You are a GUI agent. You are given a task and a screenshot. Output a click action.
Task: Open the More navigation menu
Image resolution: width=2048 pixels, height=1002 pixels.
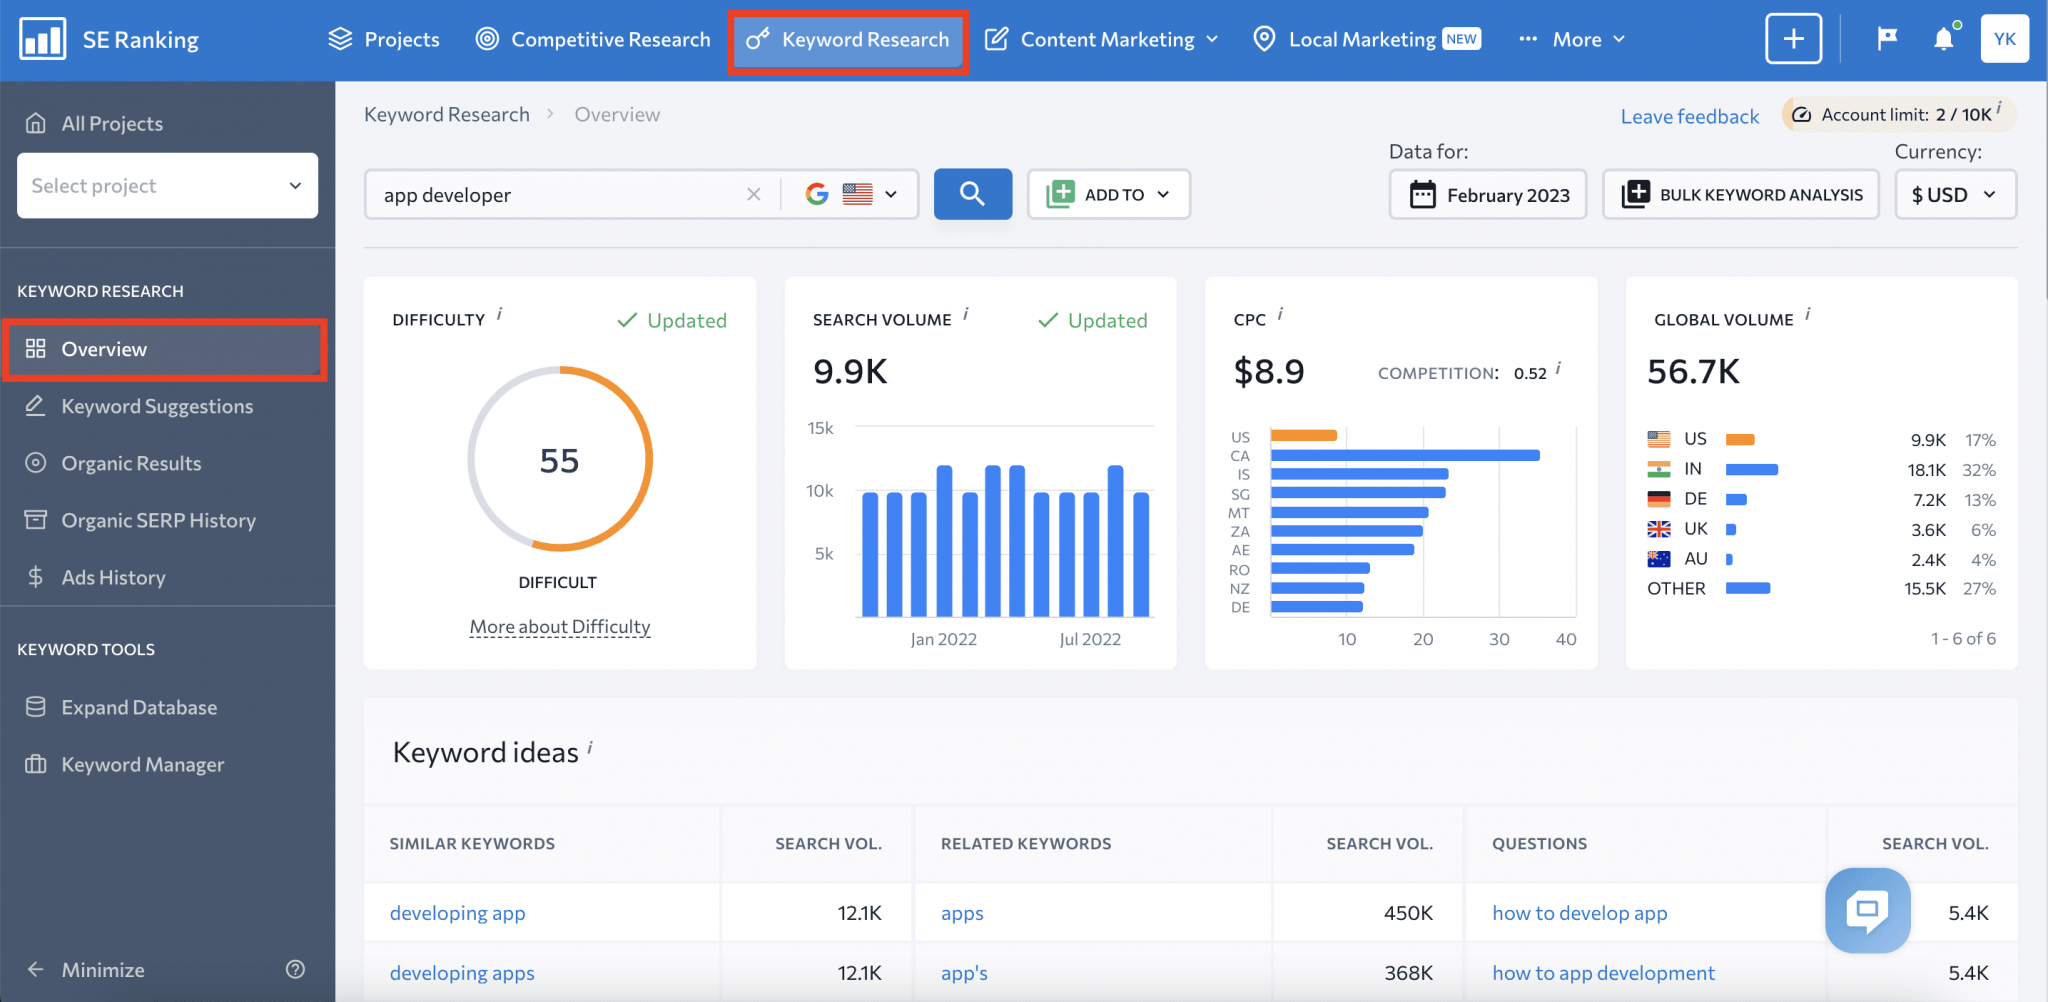click(1570, 39)
